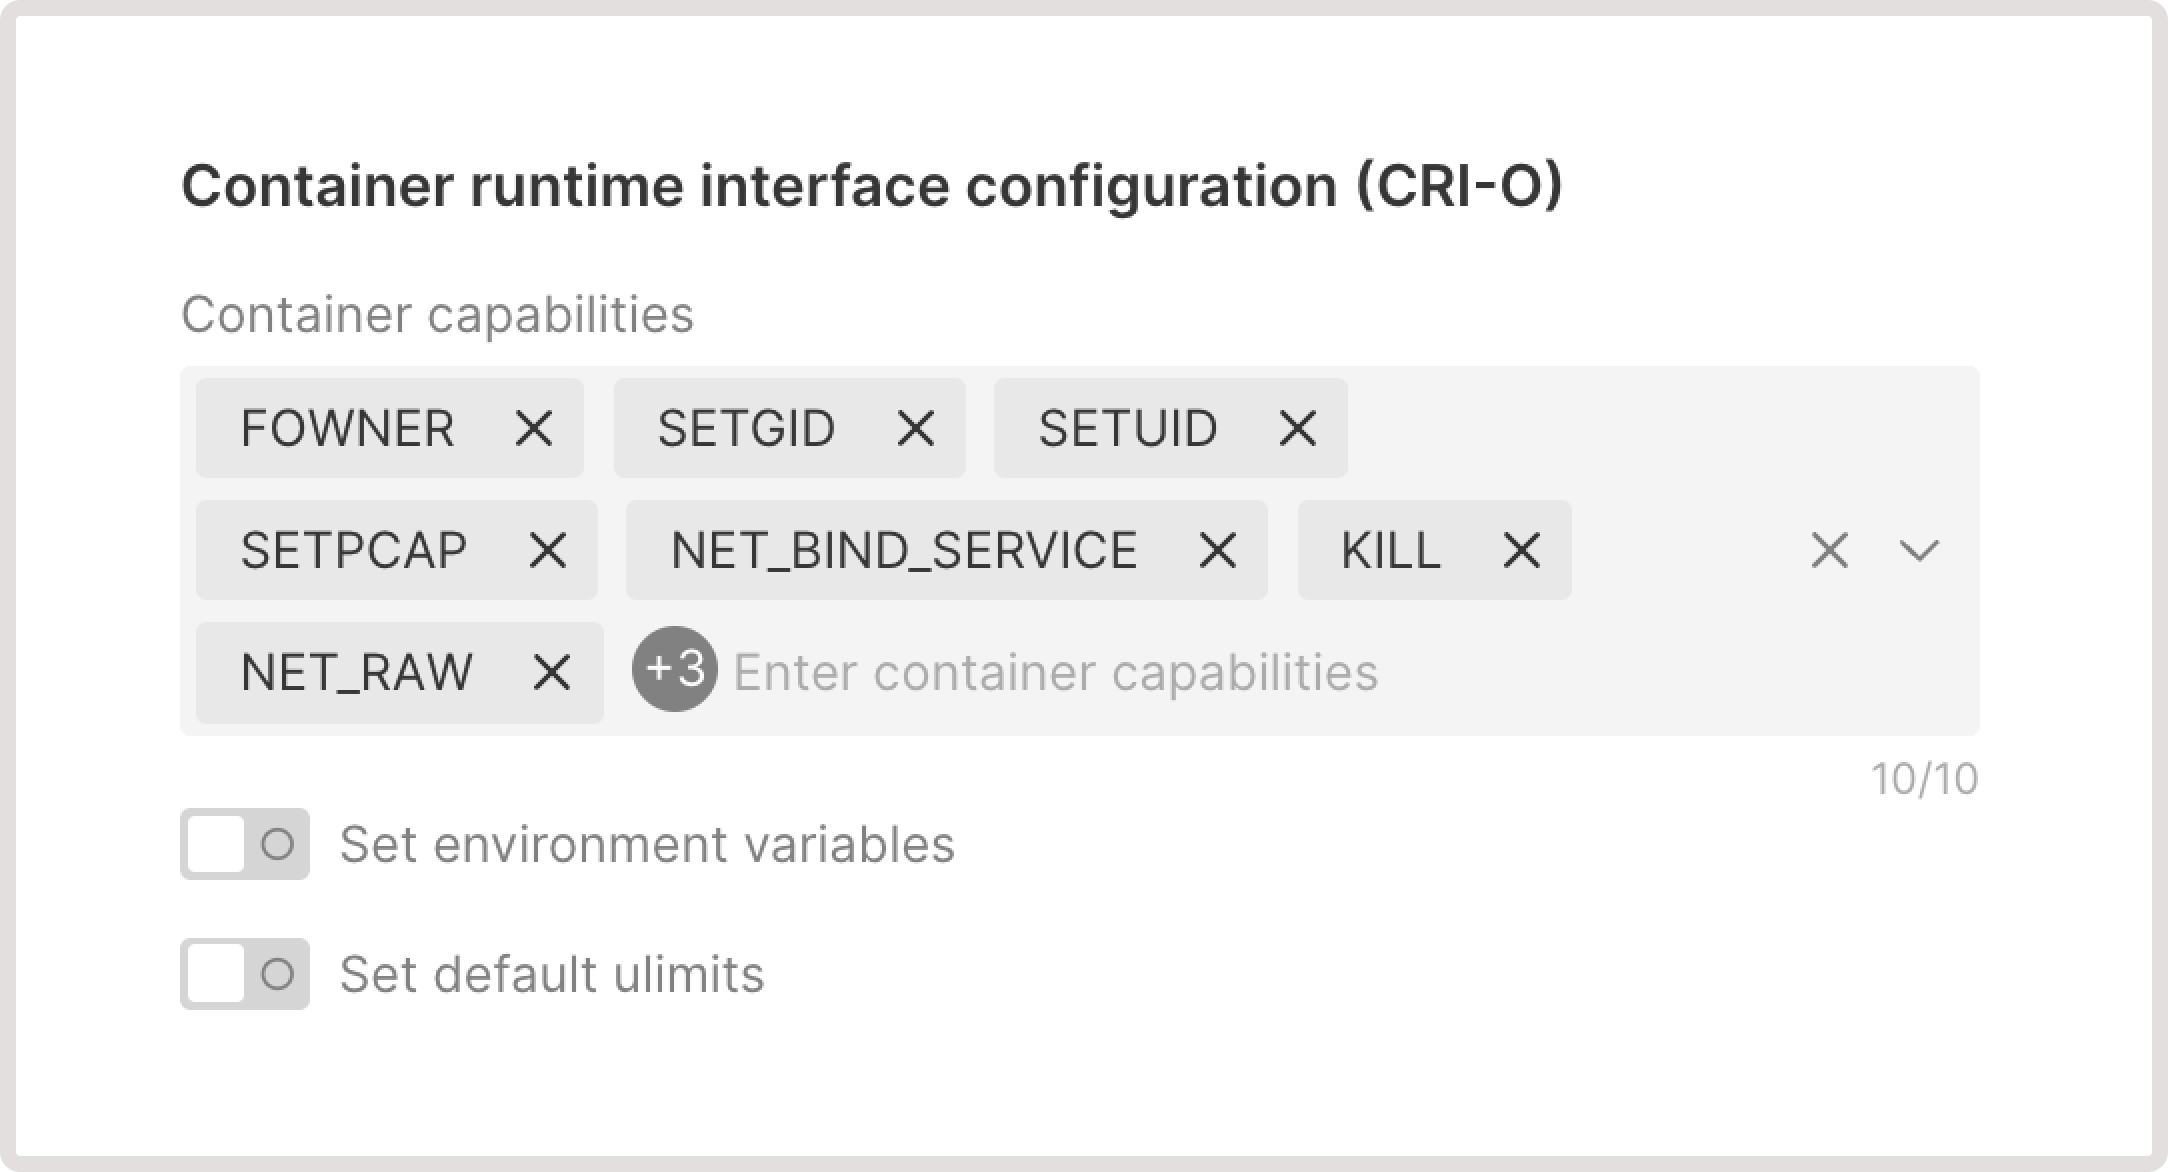Remove the SETUID capability with its X icon
2168x1172 pixels.
point(1297,428)
